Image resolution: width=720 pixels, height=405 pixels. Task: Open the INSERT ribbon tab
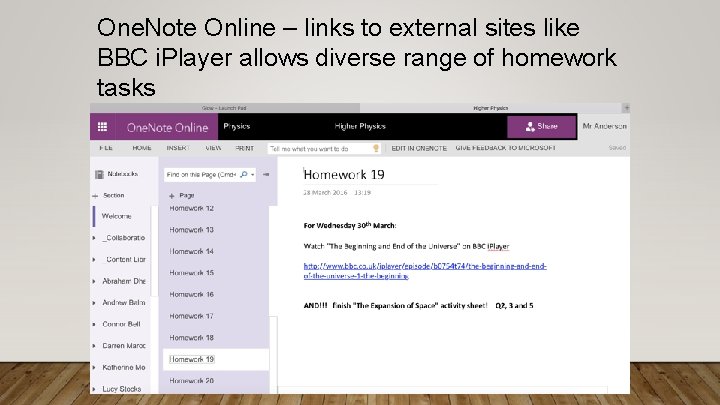178,148
